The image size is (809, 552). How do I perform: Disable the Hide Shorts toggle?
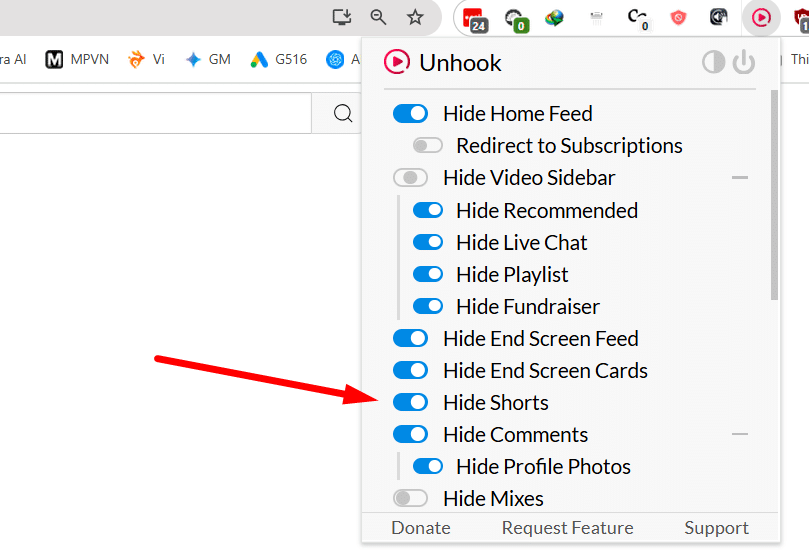coord(410,402)
